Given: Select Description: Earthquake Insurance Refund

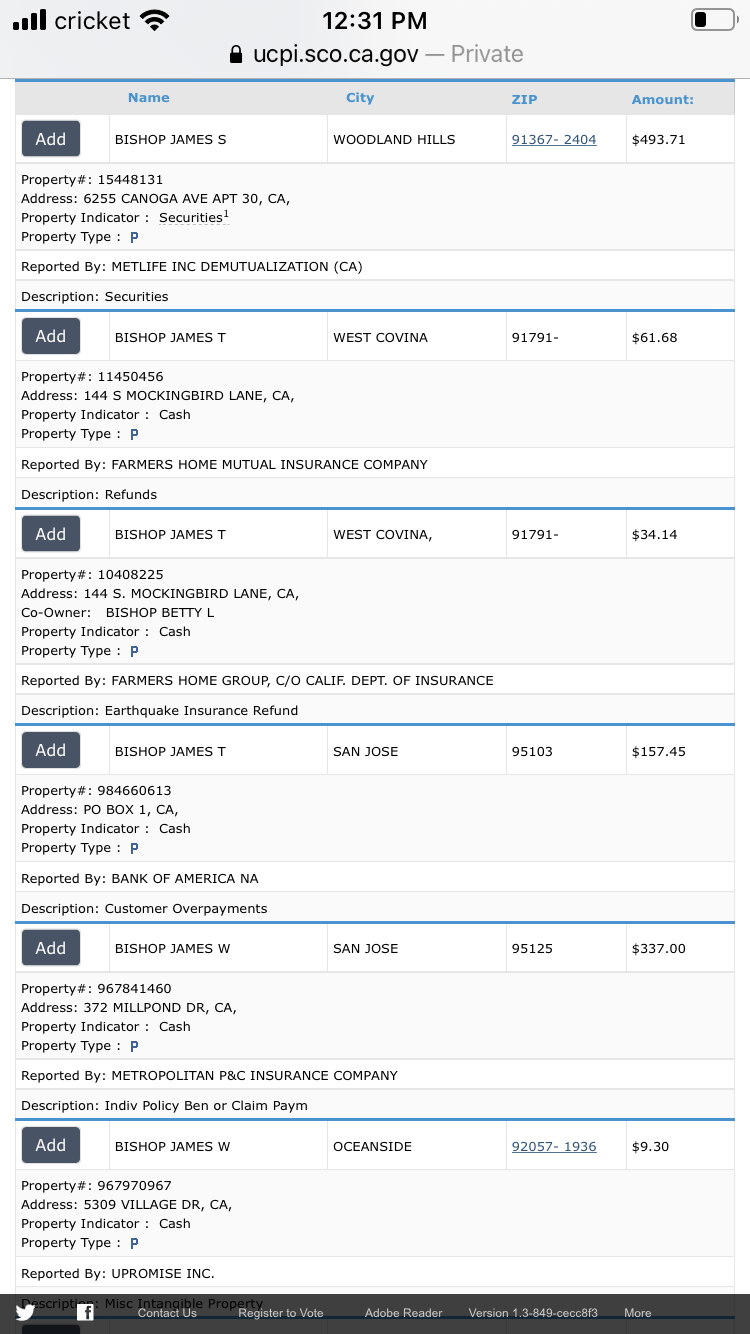Looking at the screenshot, I should (160, 711).
